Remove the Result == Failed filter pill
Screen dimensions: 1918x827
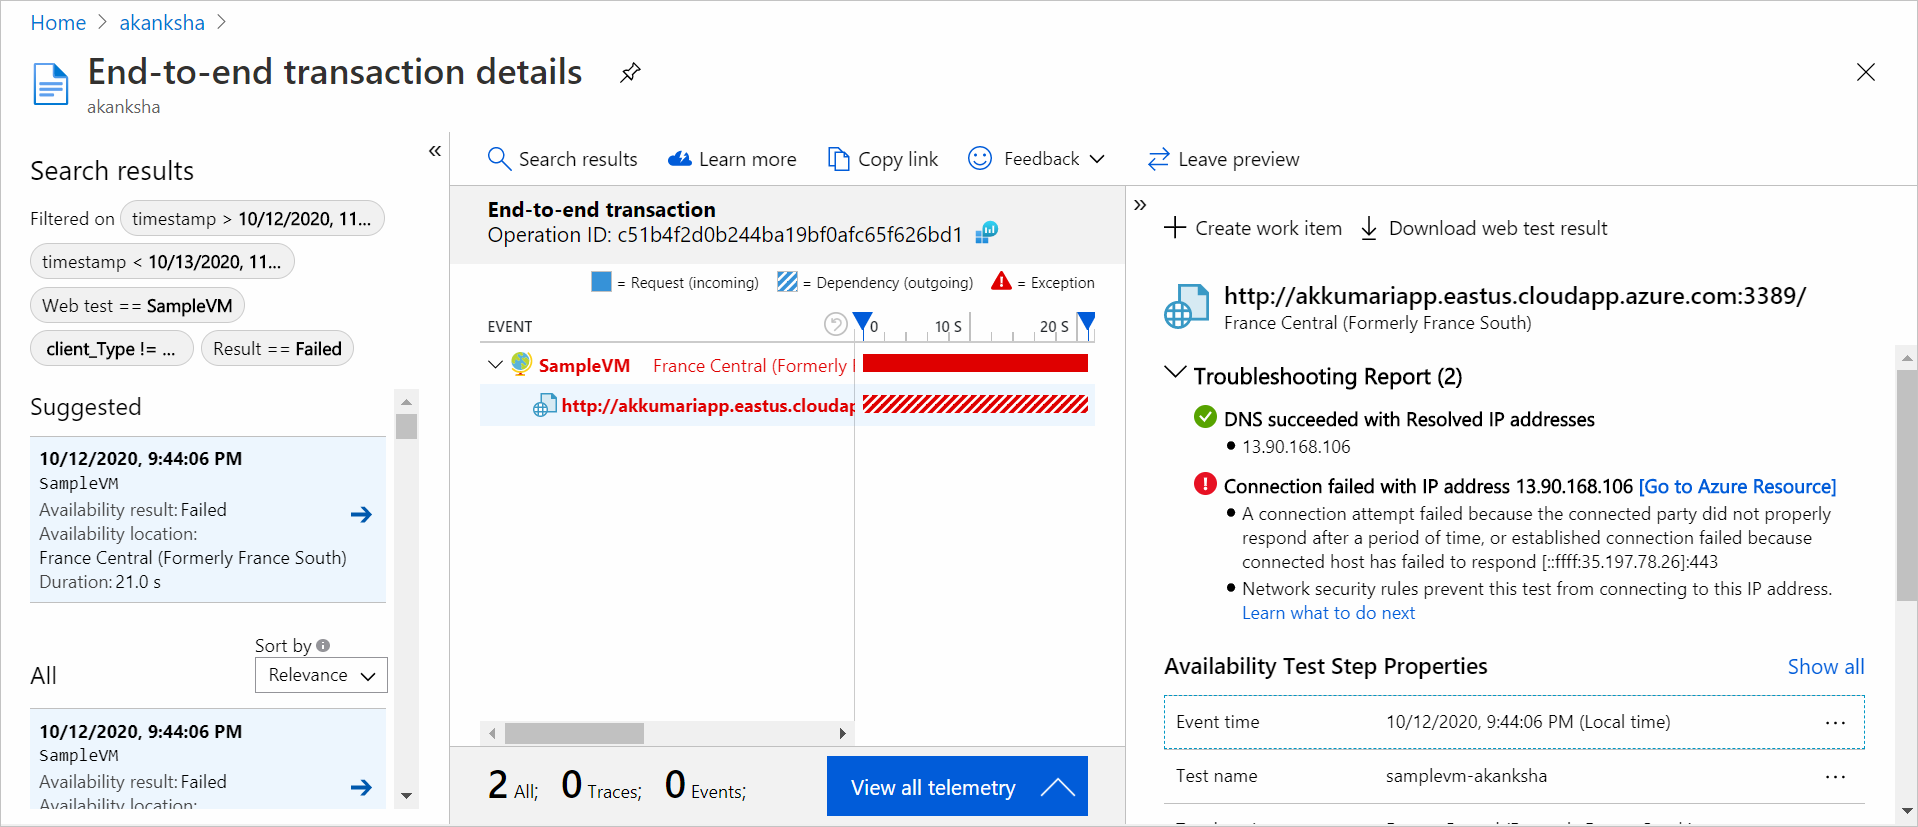(277, 349)
